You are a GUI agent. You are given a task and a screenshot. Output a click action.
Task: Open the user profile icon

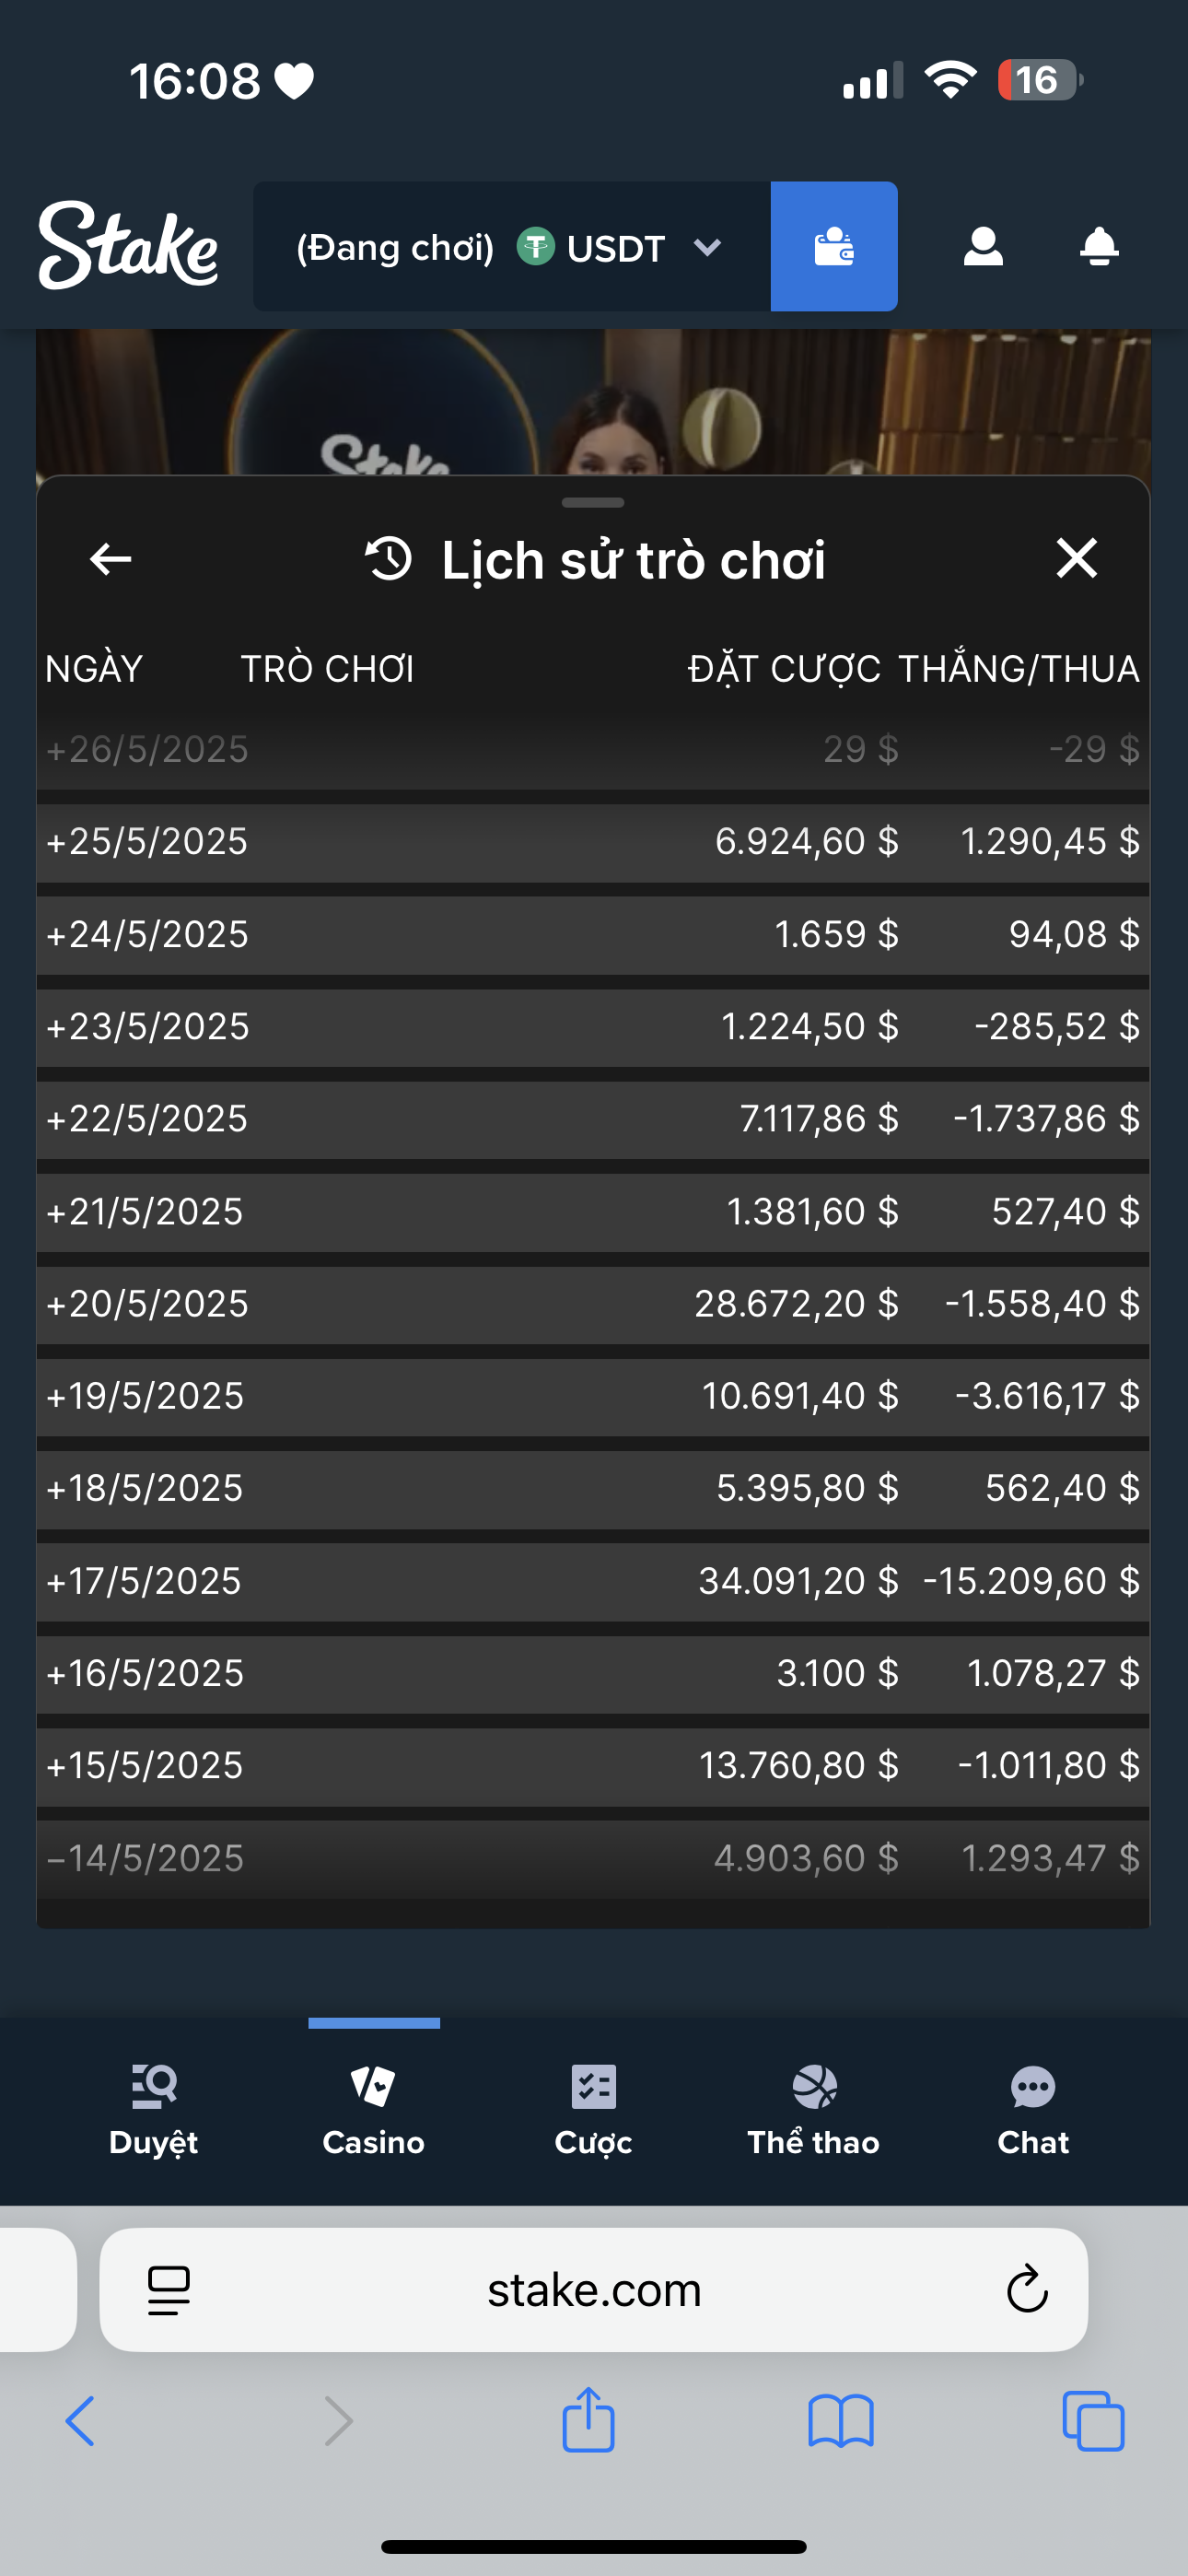point(982,246)
